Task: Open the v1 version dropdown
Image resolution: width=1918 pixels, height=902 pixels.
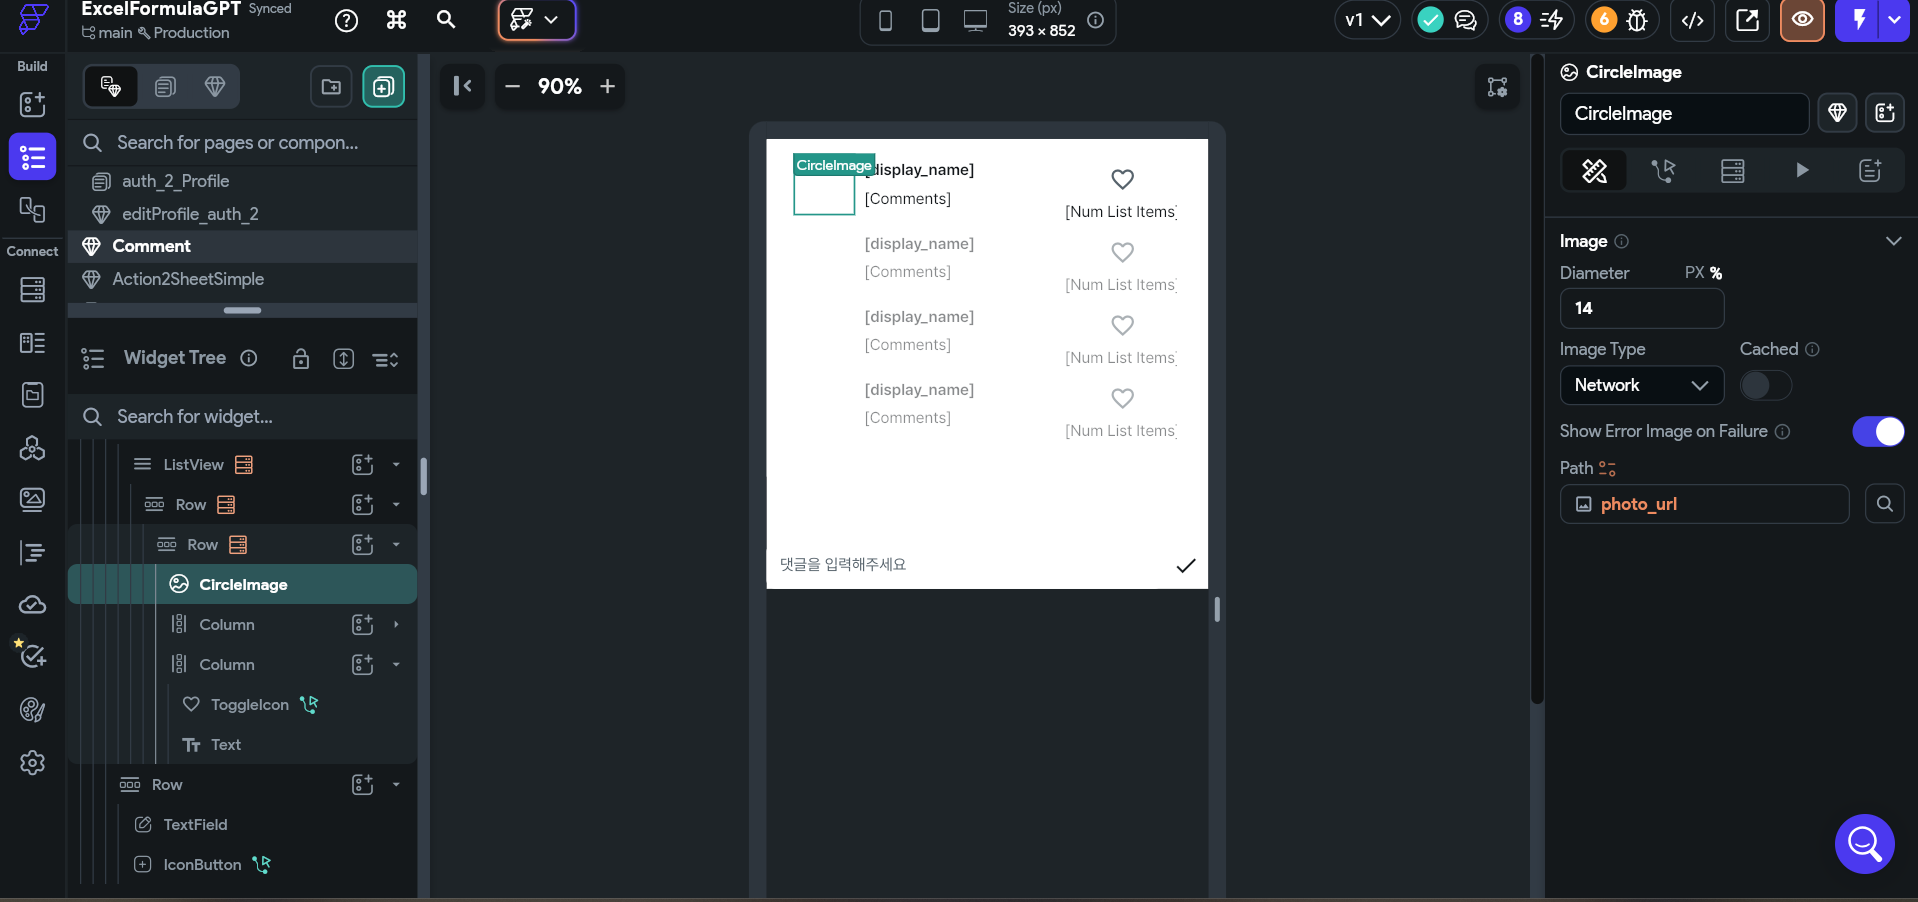Action: tap(1367, 20)
